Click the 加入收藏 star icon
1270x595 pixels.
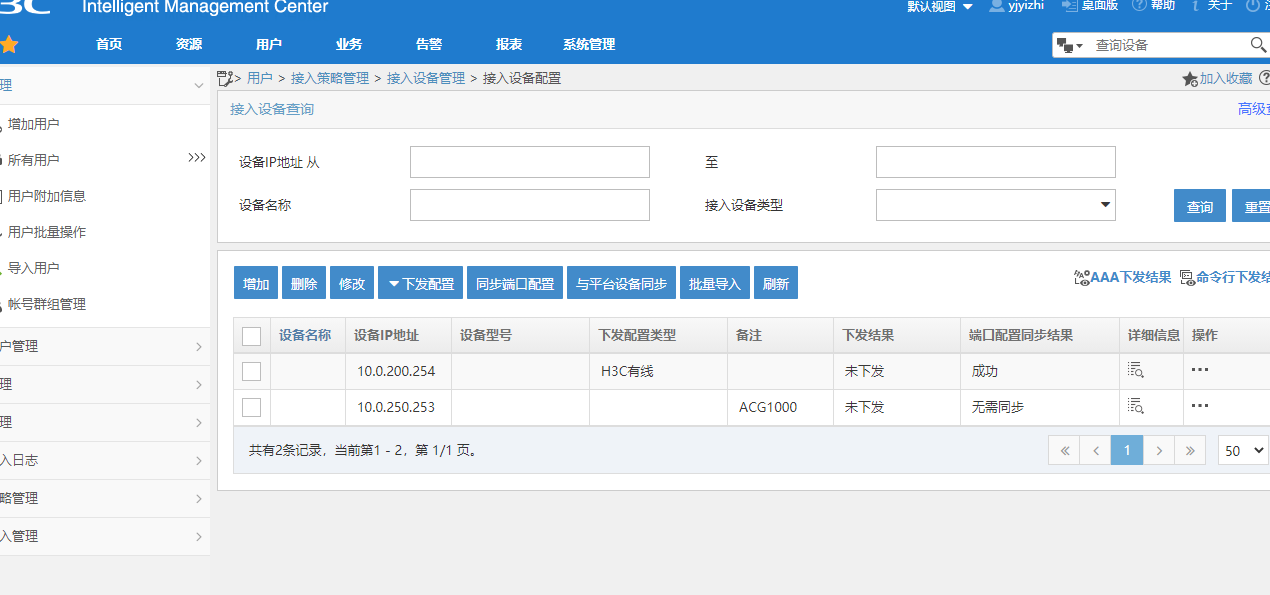[1190, 78]
